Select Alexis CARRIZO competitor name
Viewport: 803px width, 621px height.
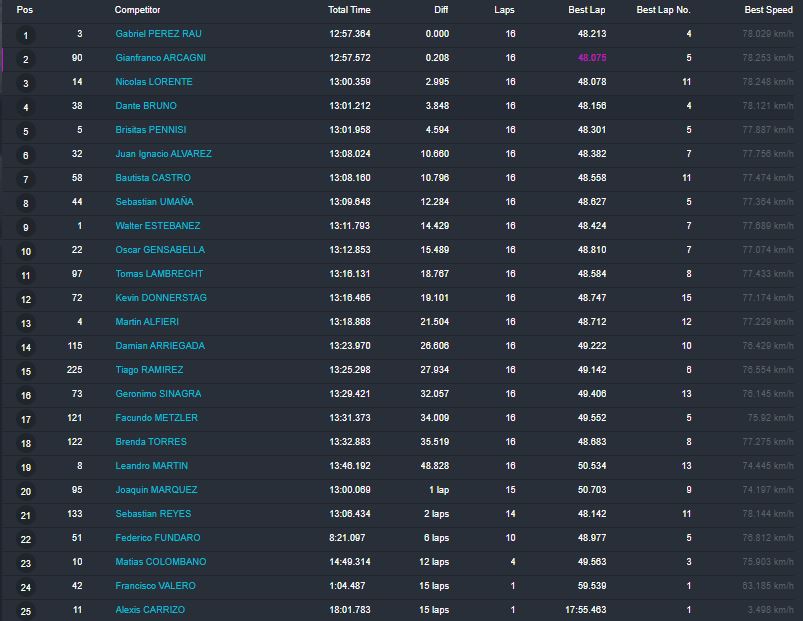pos(150,610)
